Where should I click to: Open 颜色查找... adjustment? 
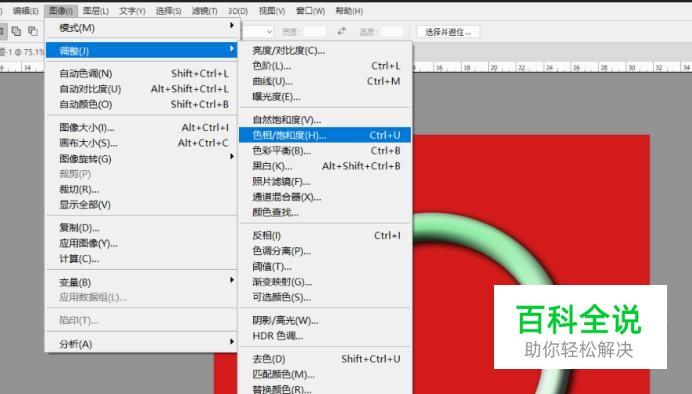pyautogui.click(x=325, y=212)
